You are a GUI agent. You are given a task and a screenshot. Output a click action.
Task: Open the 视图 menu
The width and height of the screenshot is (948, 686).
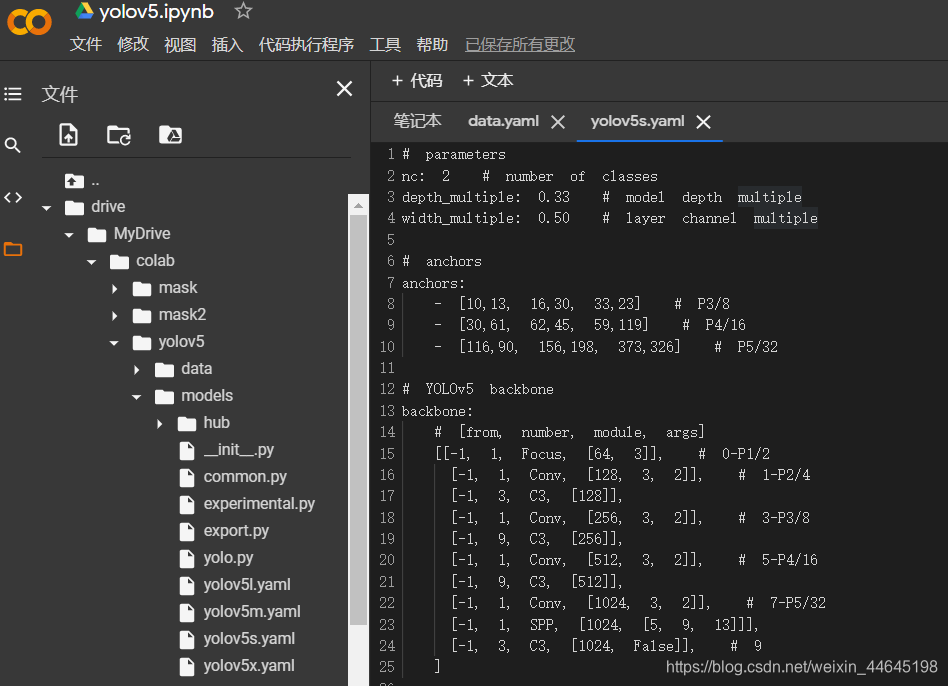180,45
